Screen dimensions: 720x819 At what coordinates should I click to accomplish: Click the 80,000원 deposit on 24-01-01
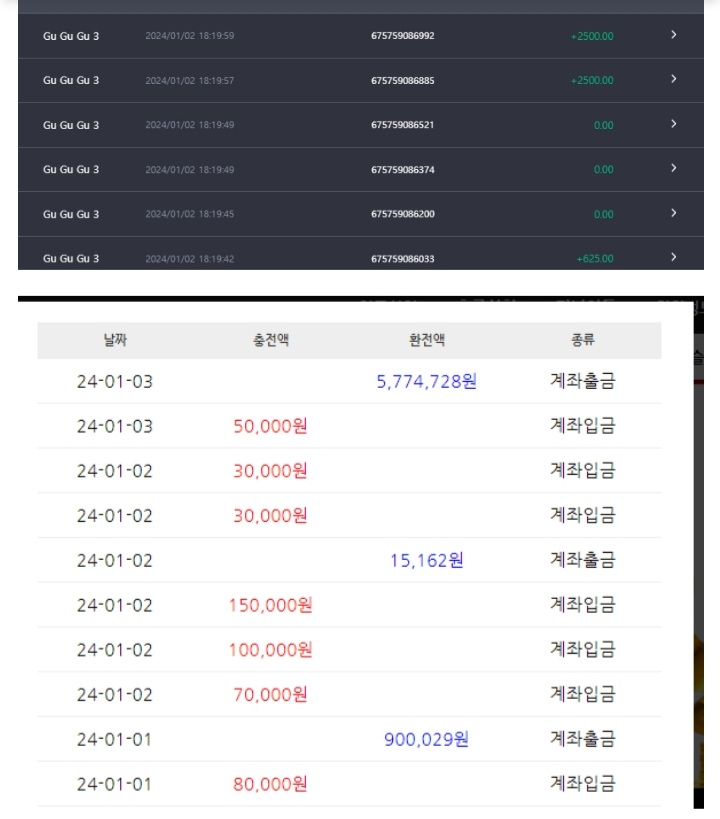270,785
